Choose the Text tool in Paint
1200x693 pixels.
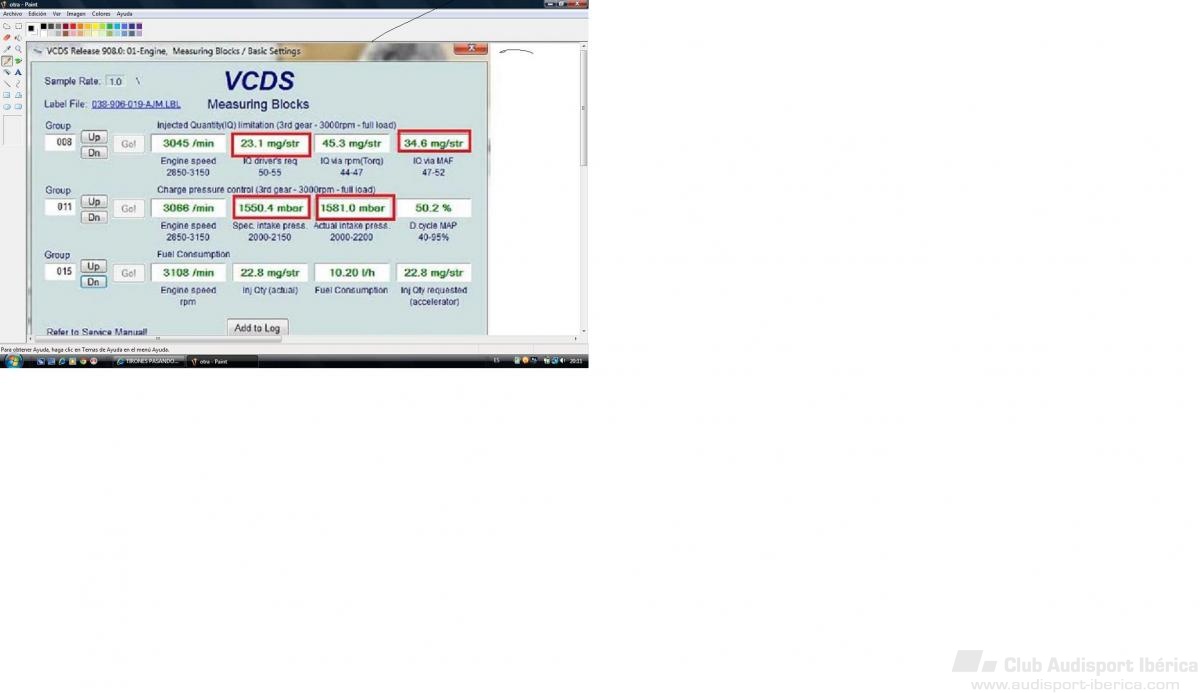click(x=18, y=72)
